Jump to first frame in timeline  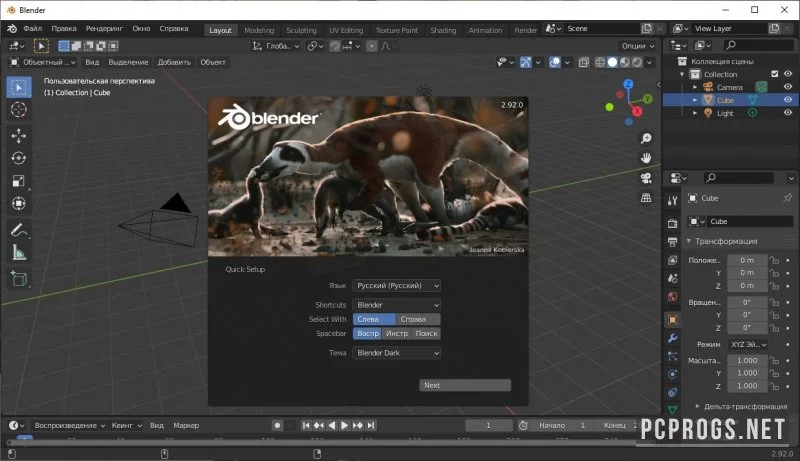pyautogui.click(x=306, y=425)
